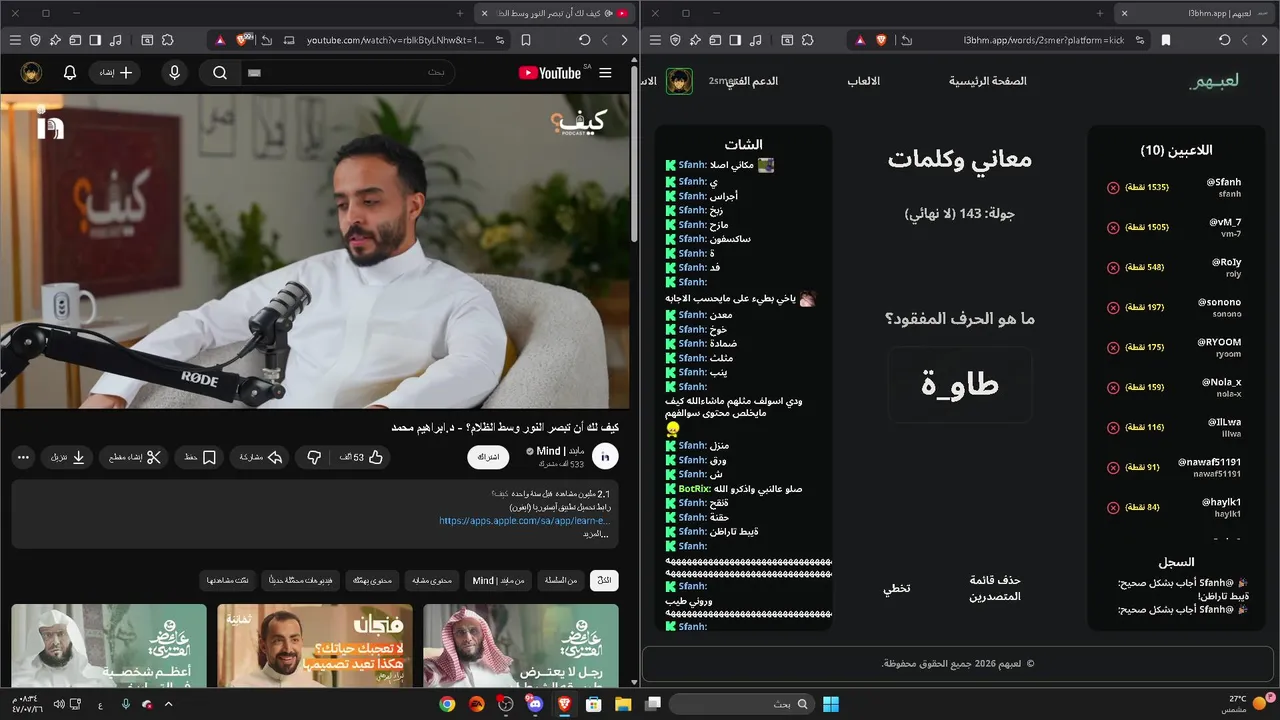The width and height of the screenshot is (1280, 720).
Task: Select the محتوى مشابه filter chip
Action: click(x=432, y=581)
